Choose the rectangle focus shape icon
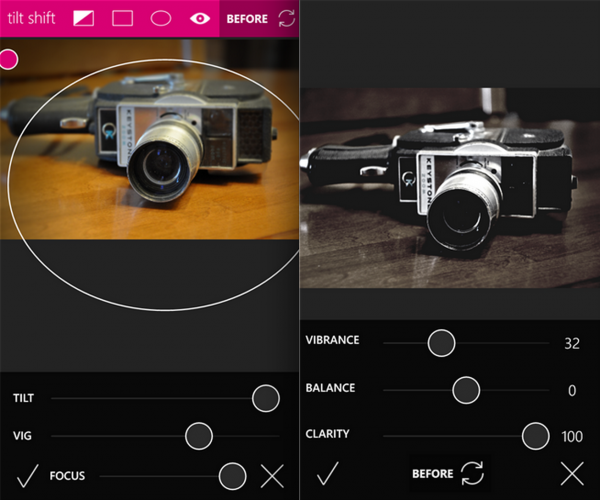 (122, 18)
